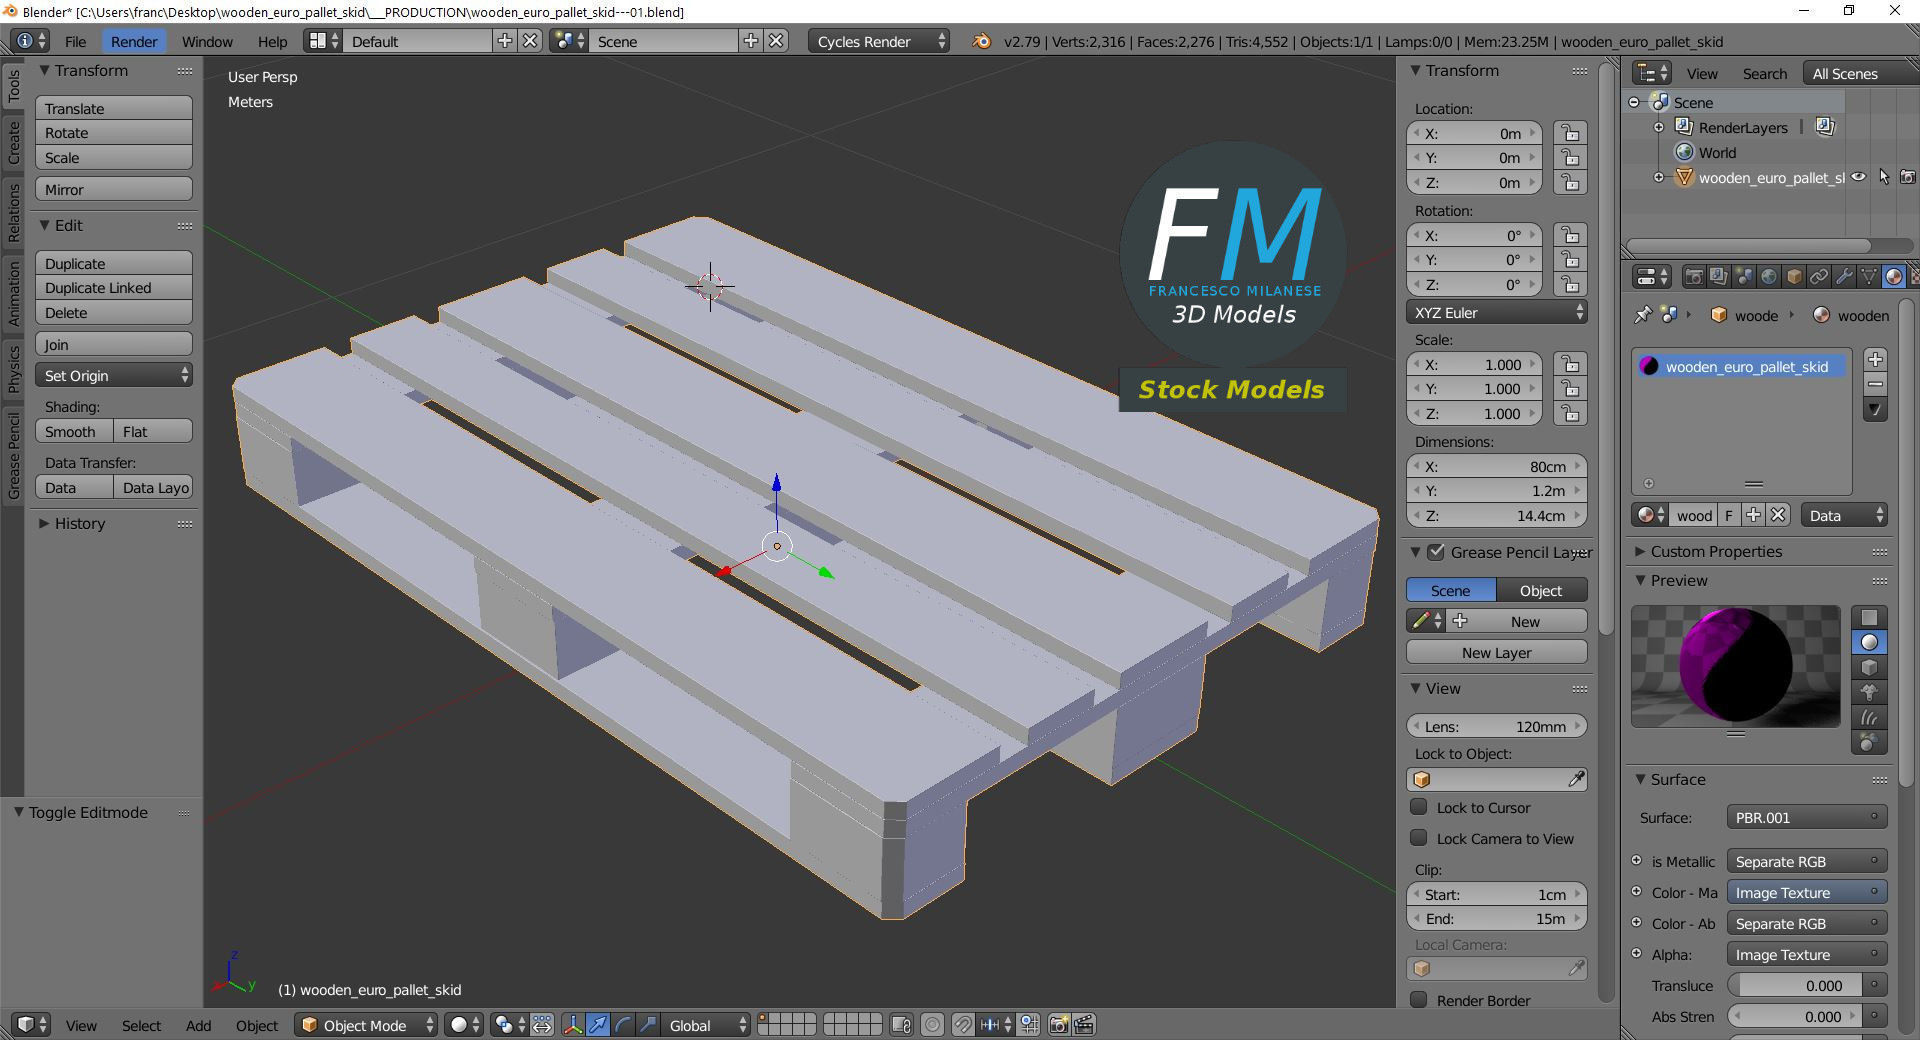Open the Surface PBR.001 shader dropdown
The image size is (1920, 1040).
tap(1806, 817)
